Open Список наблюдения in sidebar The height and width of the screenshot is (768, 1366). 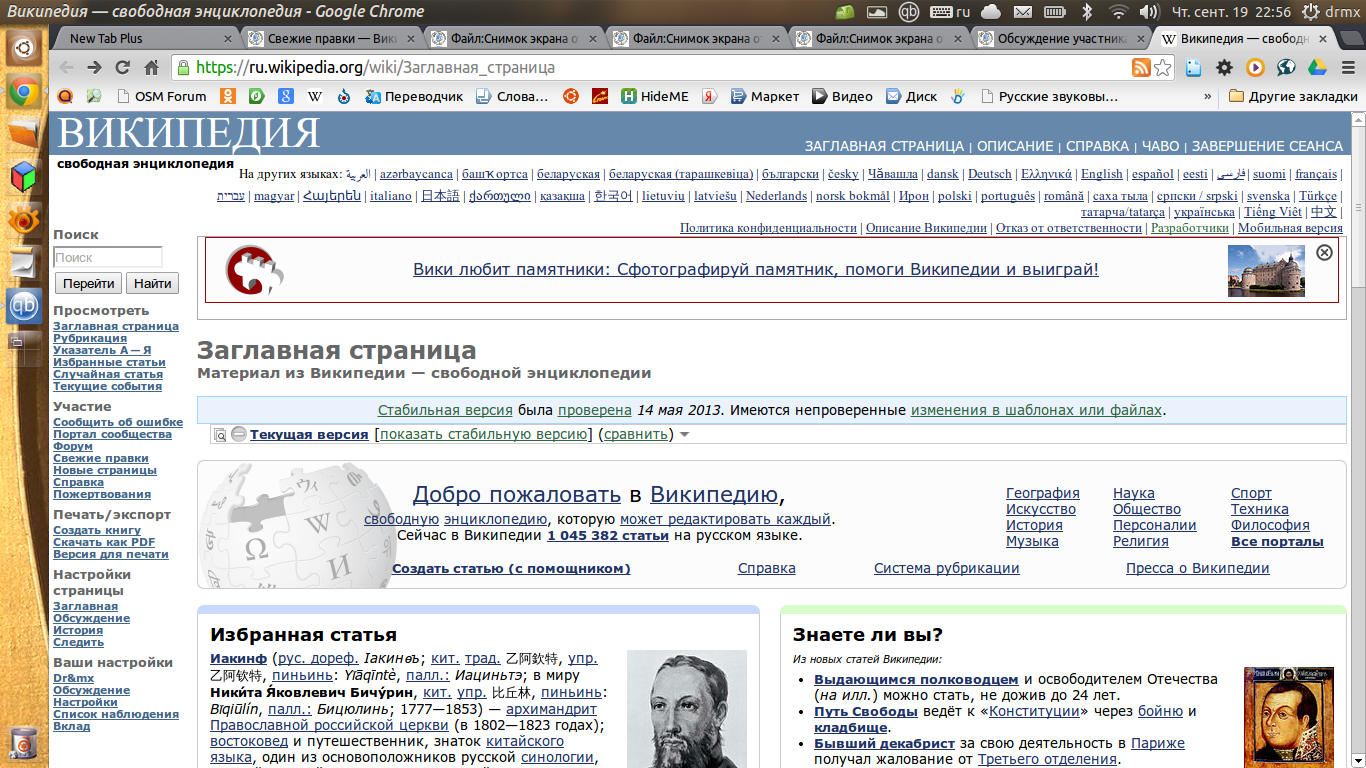116,714
